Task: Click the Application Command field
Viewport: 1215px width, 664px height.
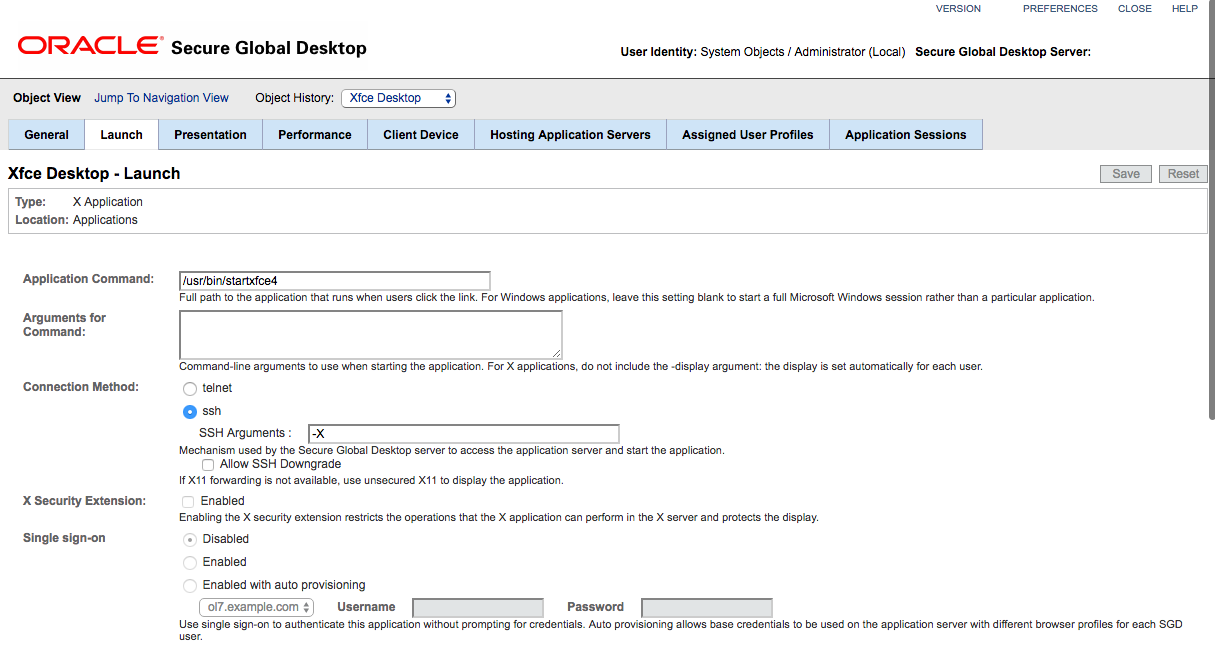Action: click(x=335, y=281)
